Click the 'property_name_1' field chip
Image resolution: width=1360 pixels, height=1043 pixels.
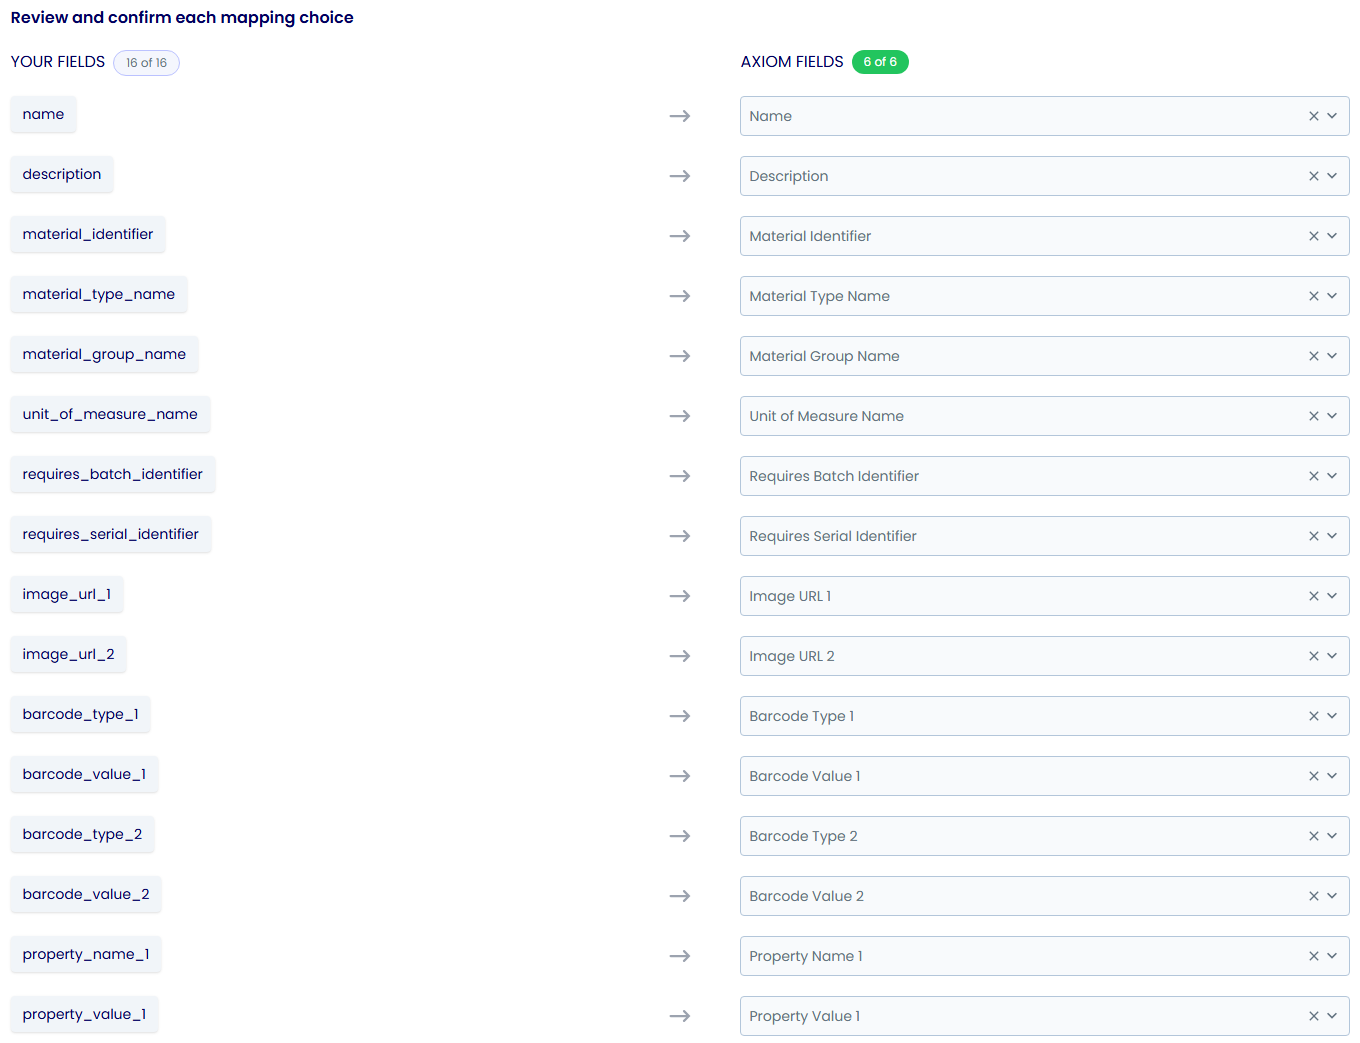(86, 954)
